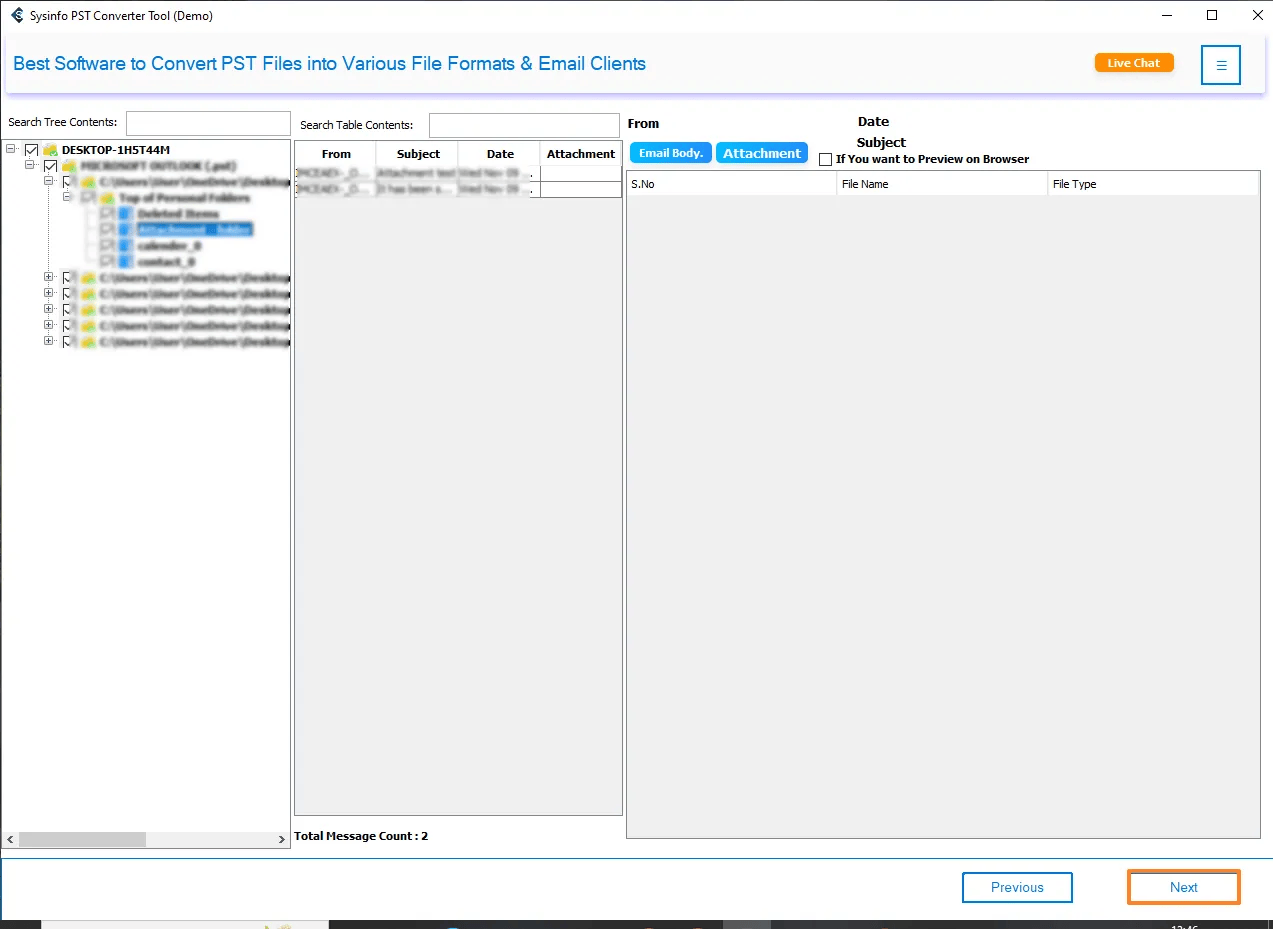
Task: Focus the Search Table Contents field
Action: 524,125
